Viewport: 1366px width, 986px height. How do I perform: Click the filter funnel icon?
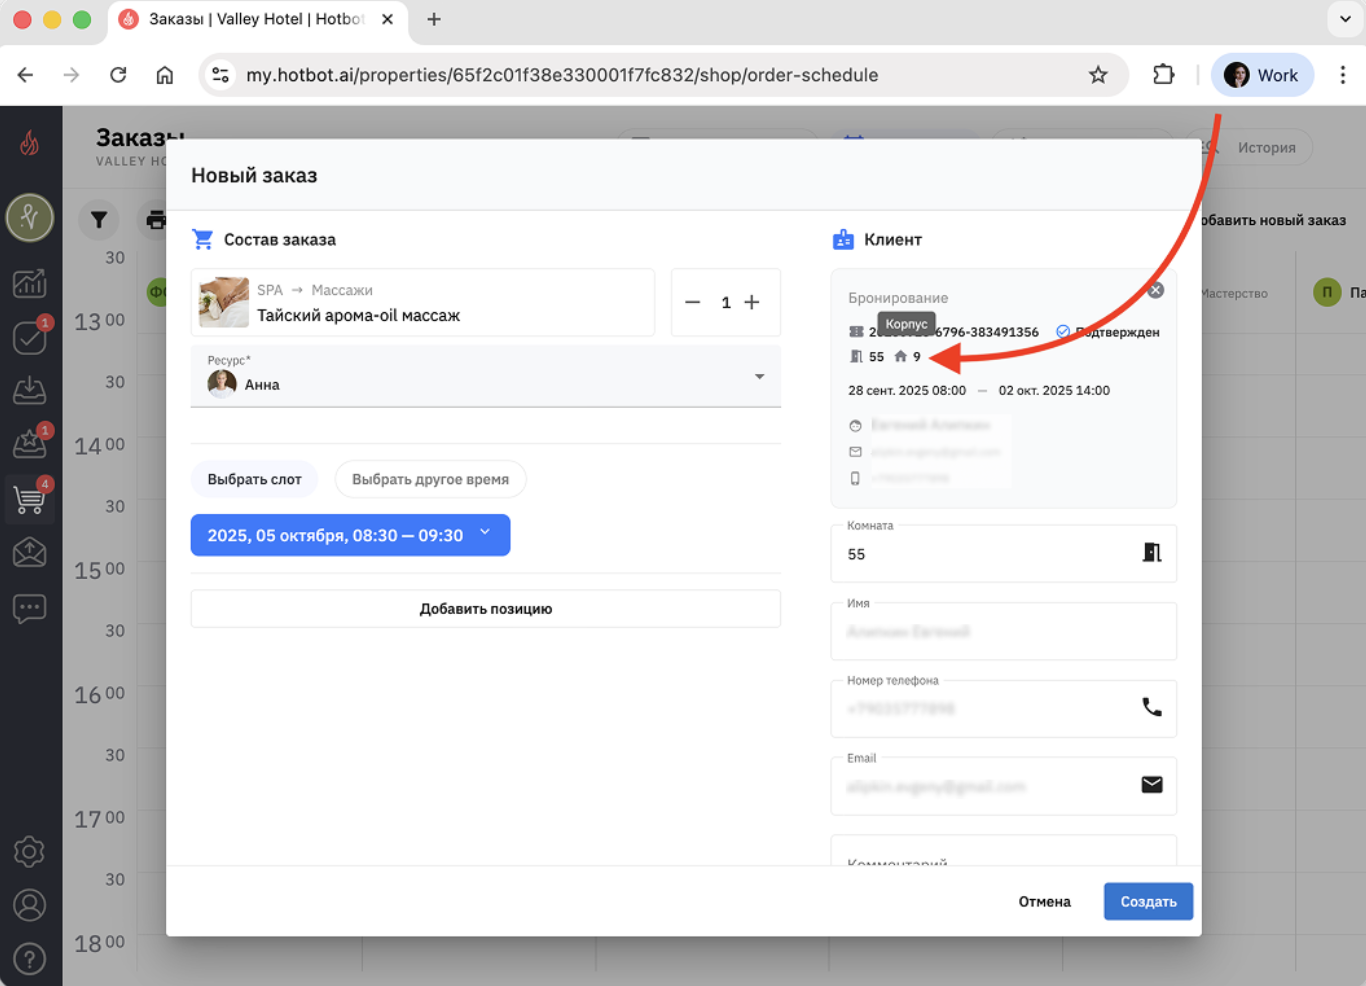click(x=99, y=220)
